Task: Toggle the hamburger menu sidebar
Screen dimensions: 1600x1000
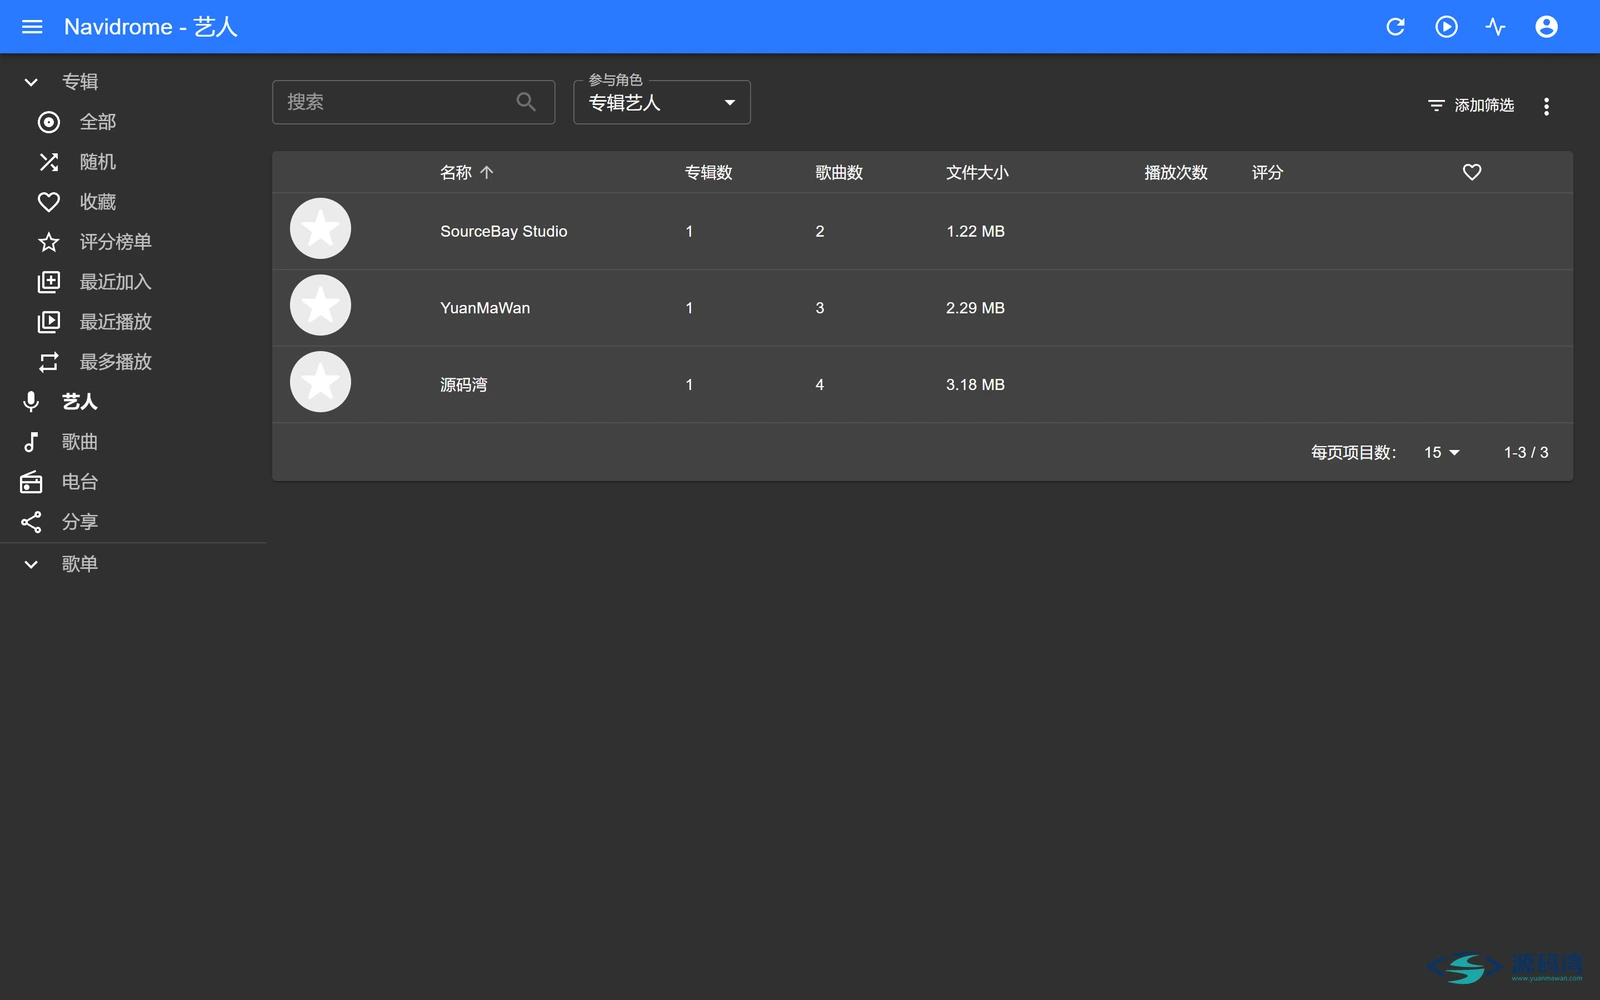Action: coord(32,27)
